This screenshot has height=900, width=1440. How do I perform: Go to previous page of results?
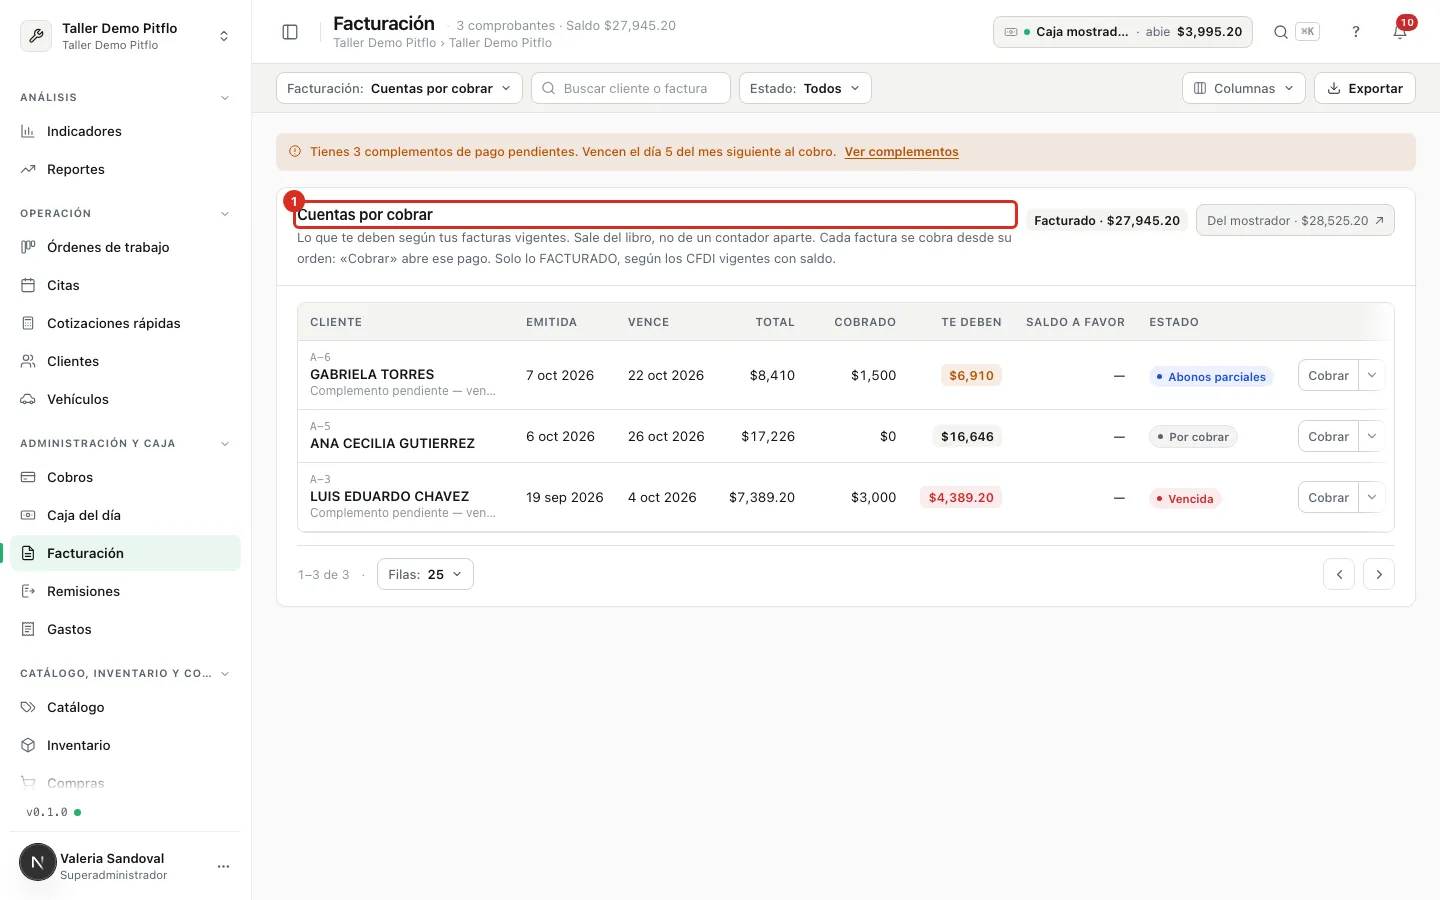pos(1339,574)
